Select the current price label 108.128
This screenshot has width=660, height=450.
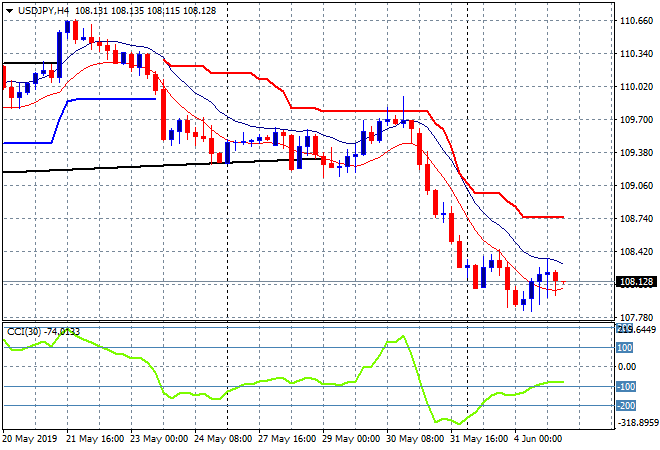pyautogui.click(x=637, y=282)
